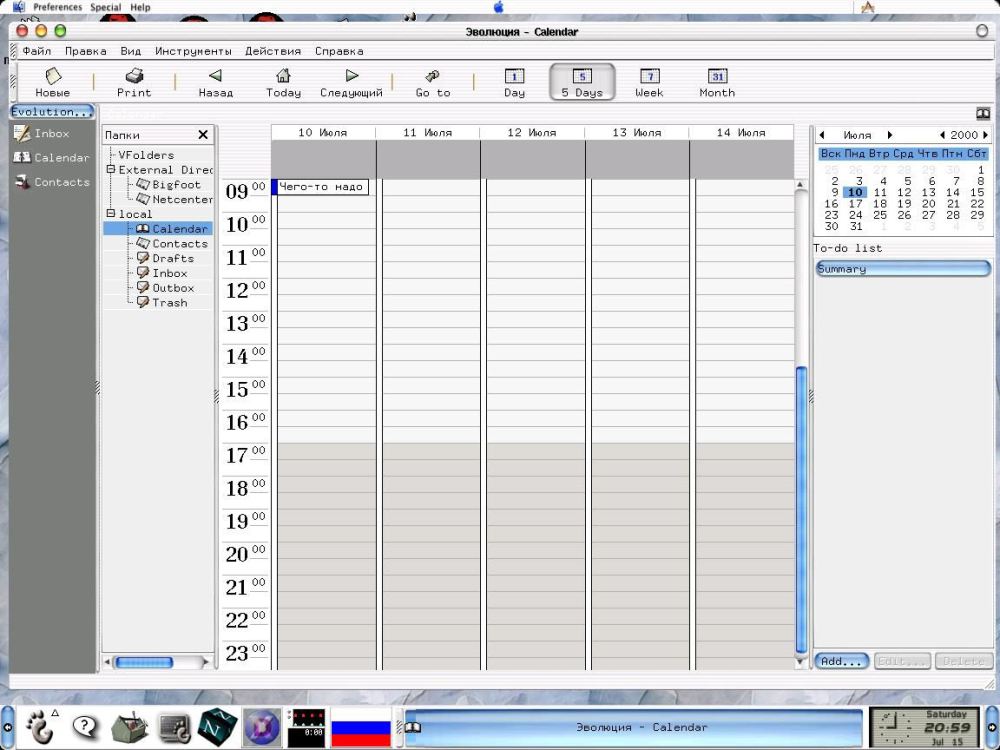Click the folder pane horizontal scrollbar thumb

coord(144,663)
